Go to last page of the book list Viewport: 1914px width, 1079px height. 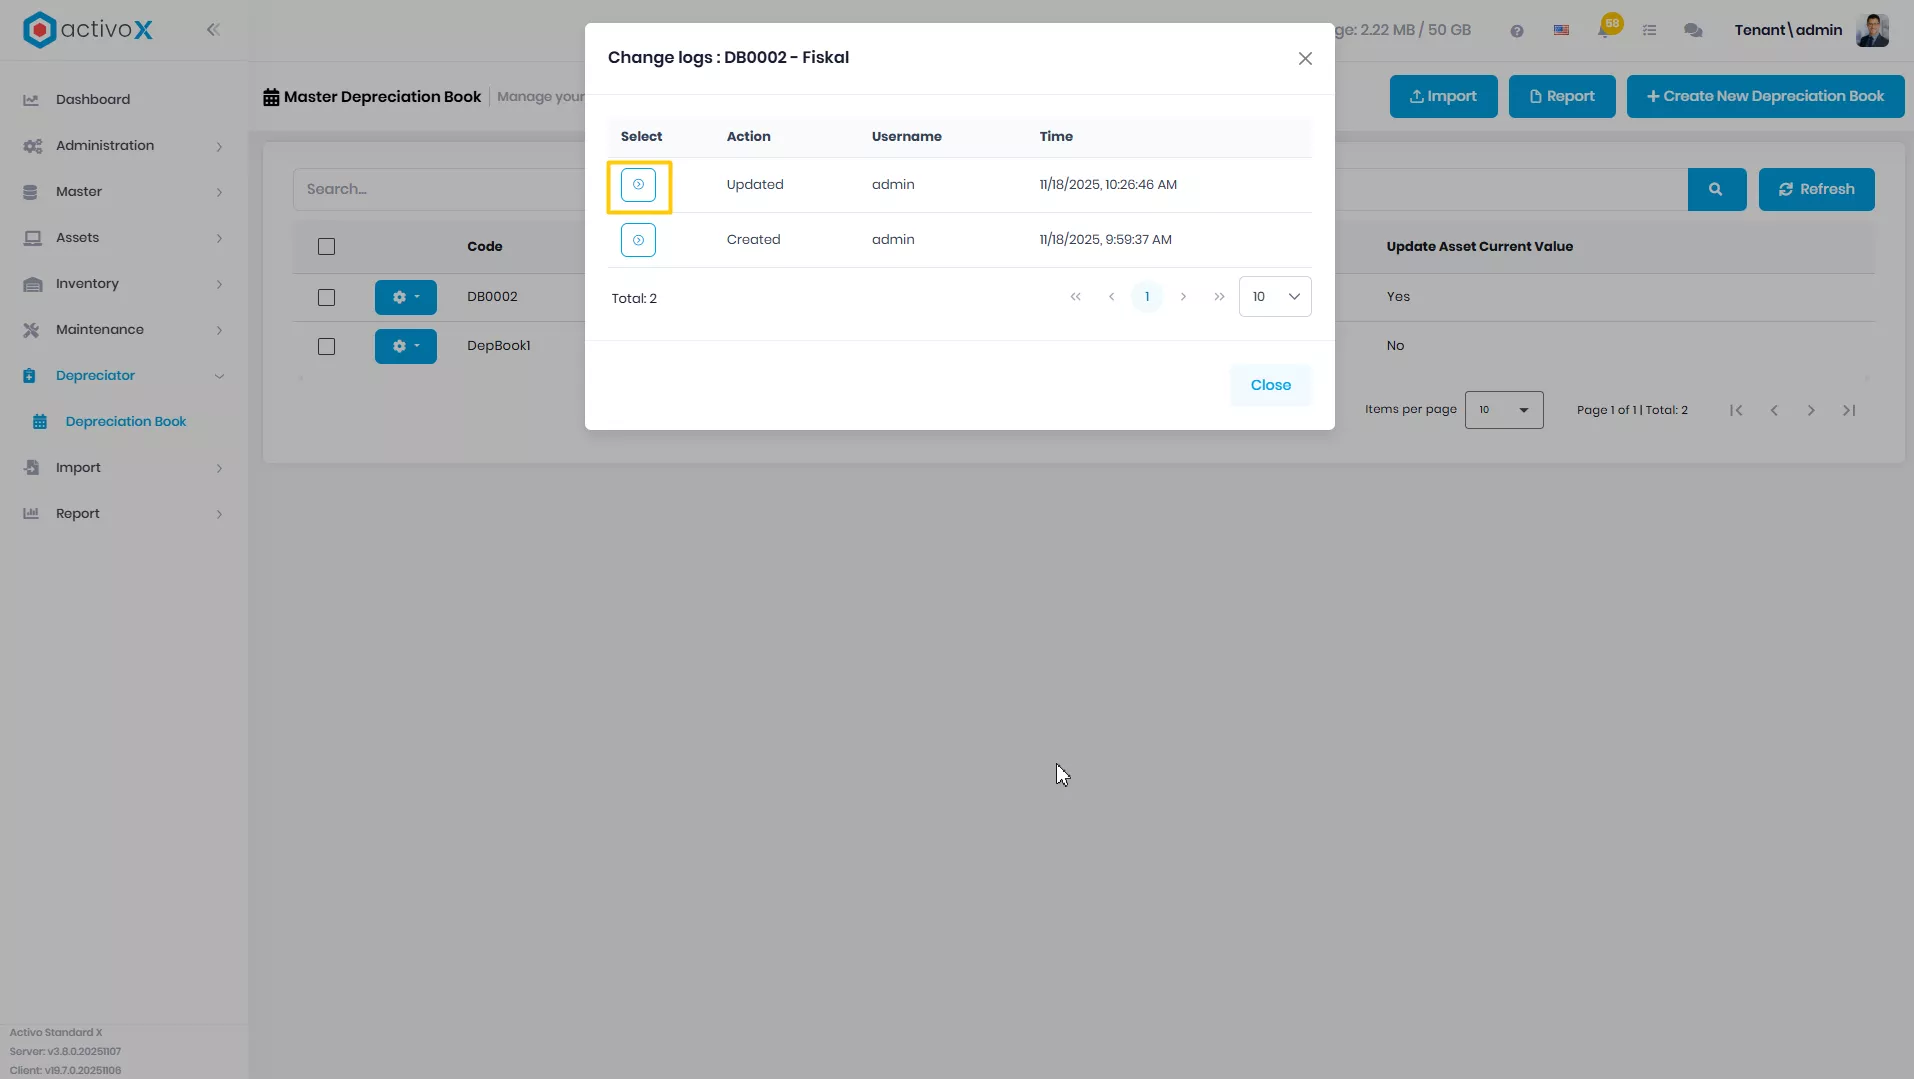point(1849,411)
